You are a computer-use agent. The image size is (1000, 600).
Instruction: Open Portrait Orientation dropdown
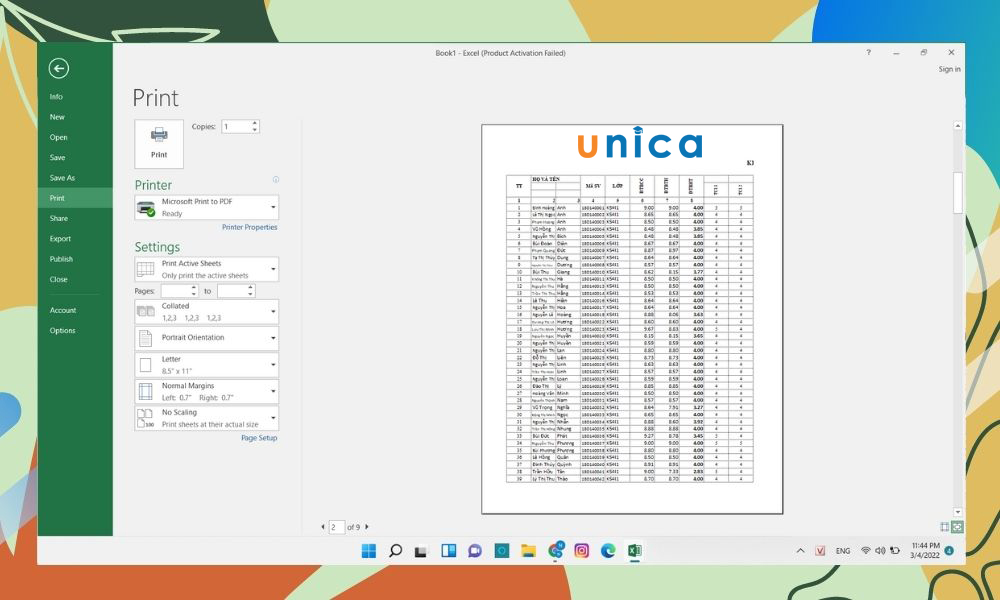207,338
